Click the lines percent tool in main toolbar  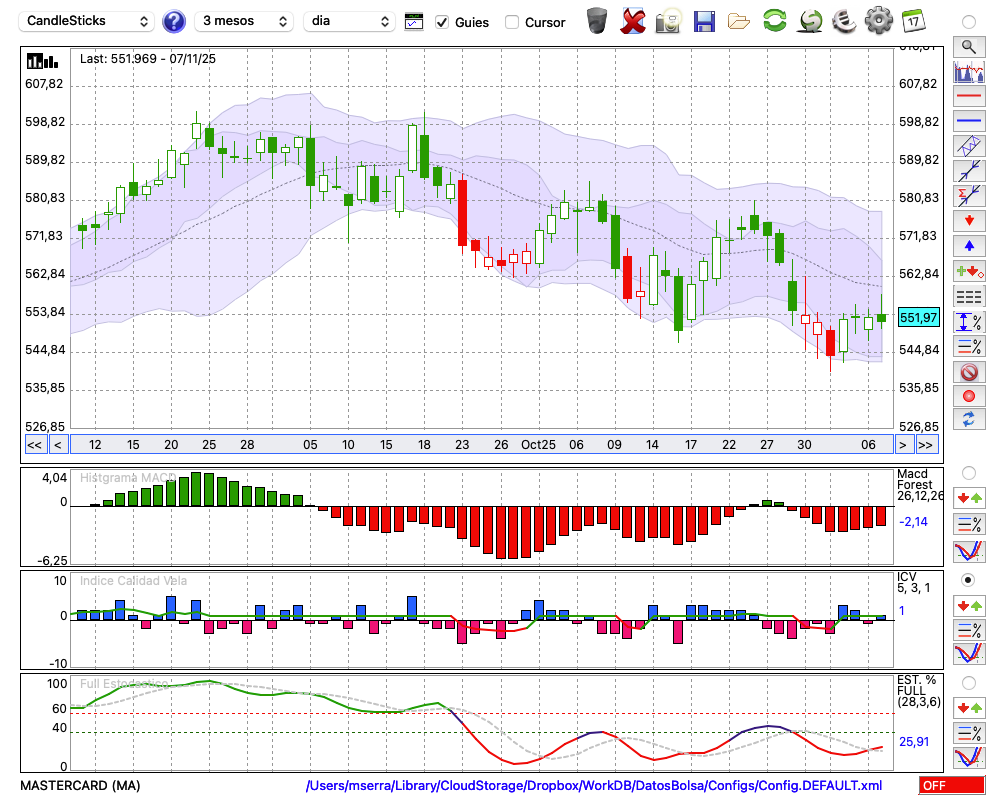[969, 346]
